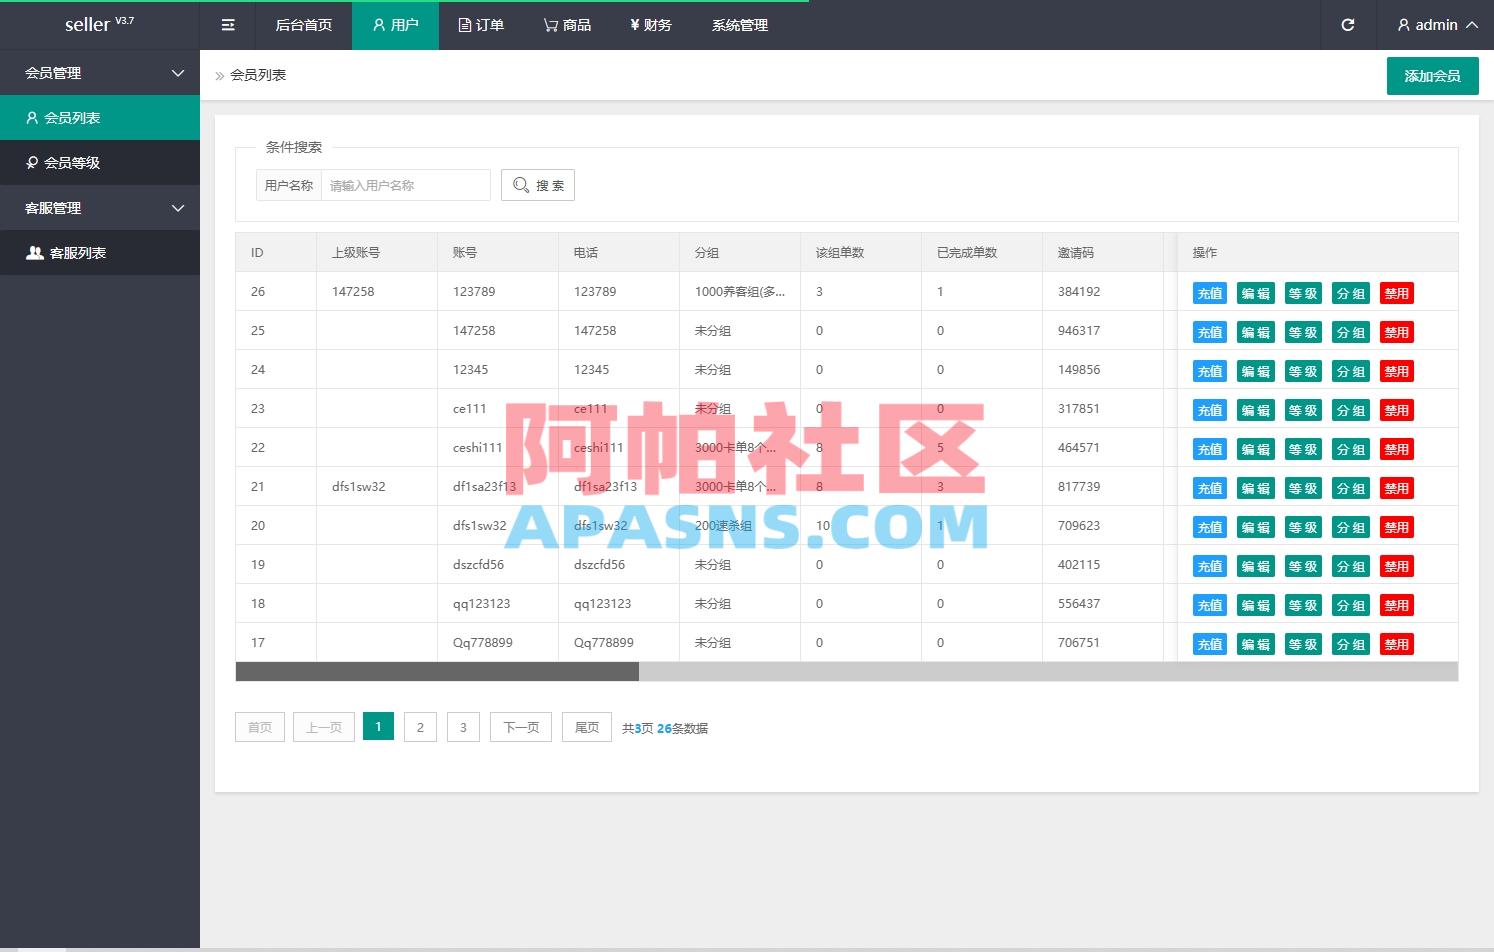Click the refresh icon in top bar

[x=1347, y=25]
